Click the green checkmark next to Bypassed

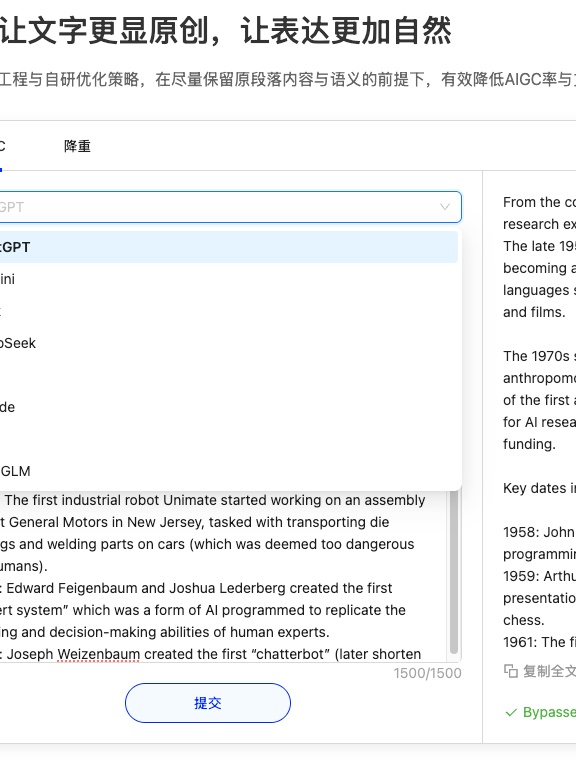[x=511, y=712]
